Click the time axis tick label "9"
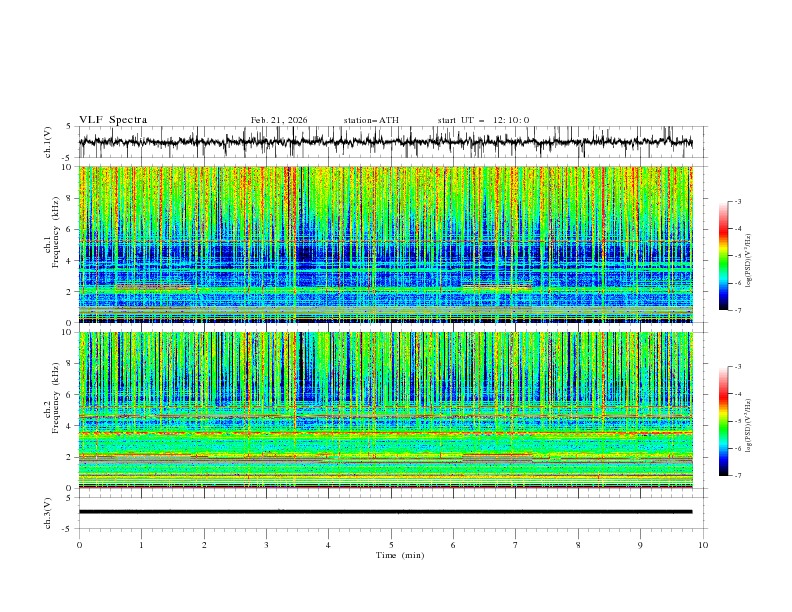This screenshot has width=792, height=612. (x=640, y=545)
